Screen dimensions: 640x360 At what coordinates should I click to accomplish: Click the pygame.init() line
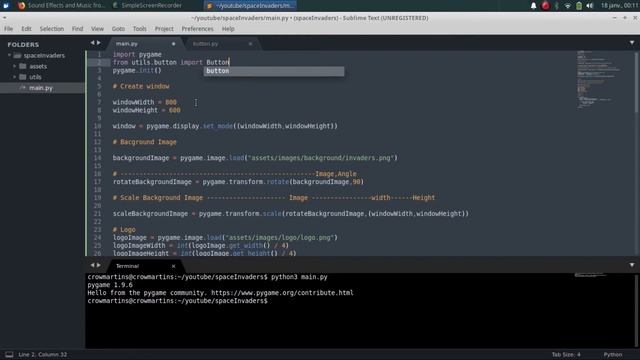[137, 71]
